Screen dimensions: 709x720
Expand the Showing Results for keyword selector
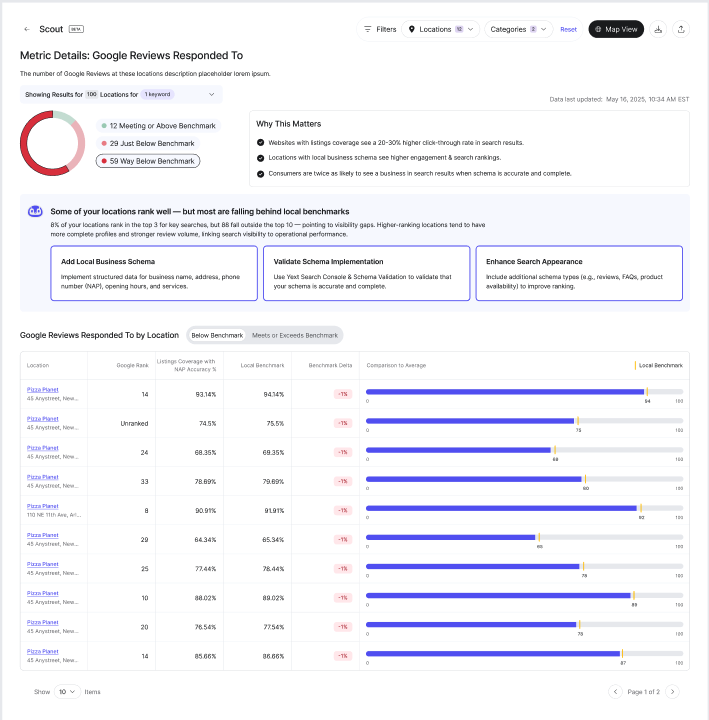(120, 94)
